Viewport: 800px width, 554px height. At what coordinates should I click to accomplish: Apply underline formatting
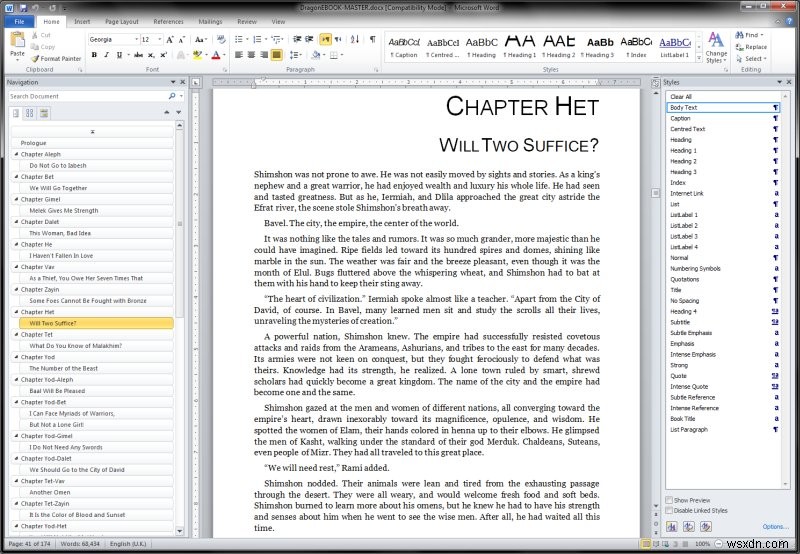point(119,55)
